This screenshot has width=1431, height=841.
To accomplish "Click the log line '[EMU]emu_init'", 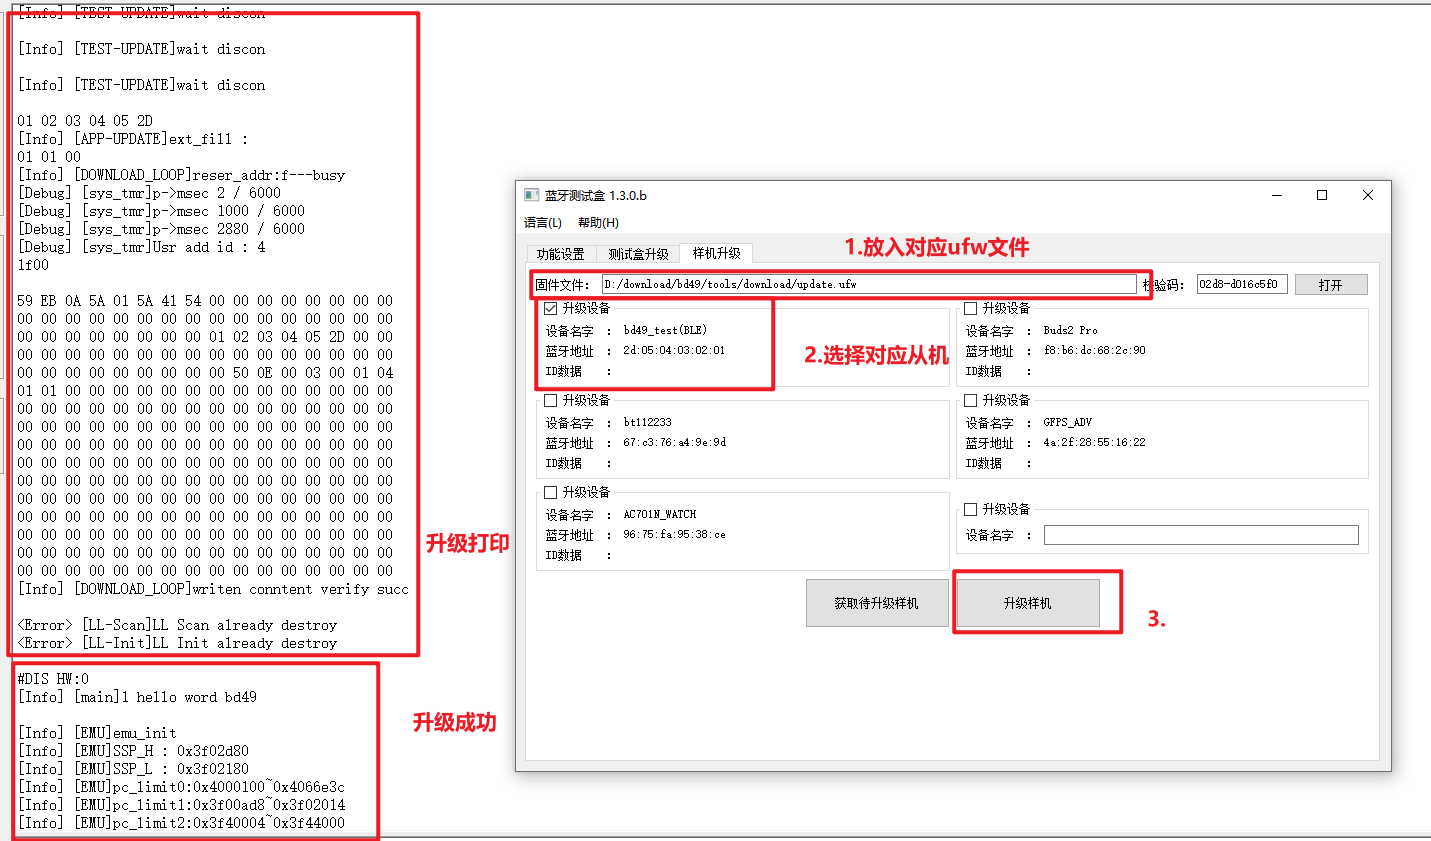I will 97,733.
